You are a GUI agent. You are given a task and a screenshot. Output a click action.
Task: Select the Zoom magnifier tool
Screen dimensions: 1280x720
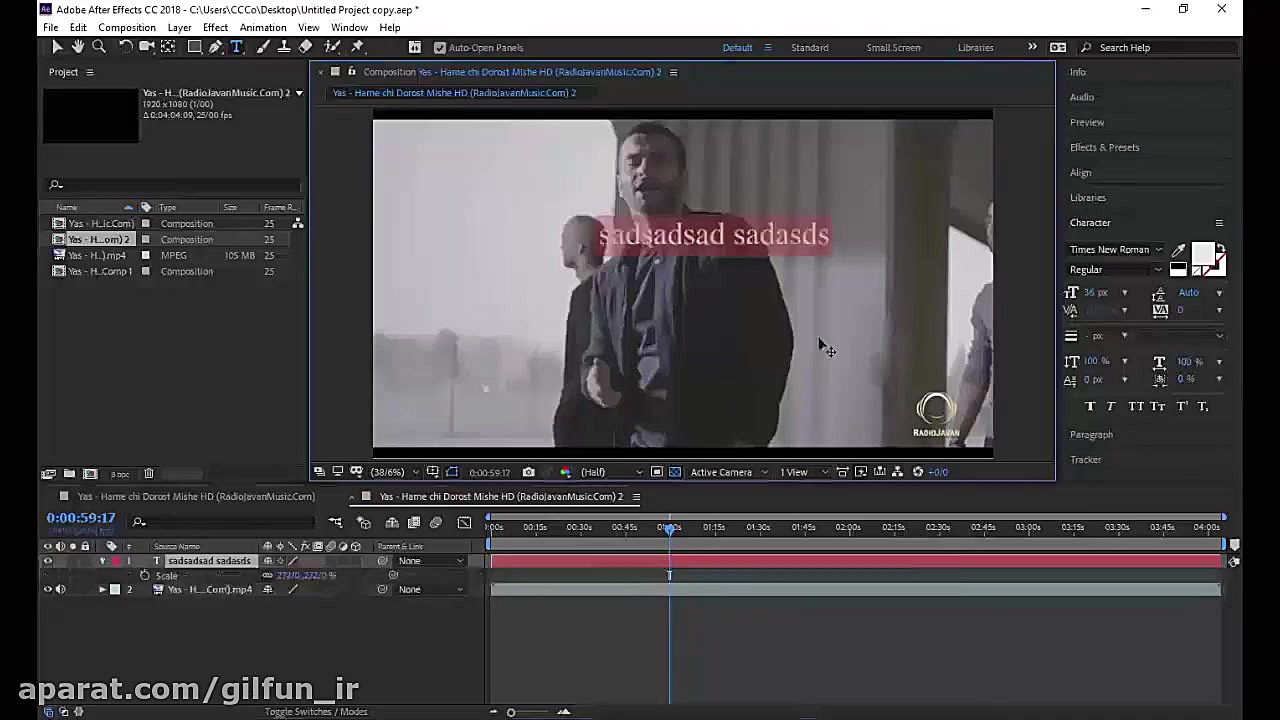[x=99, y=47]
